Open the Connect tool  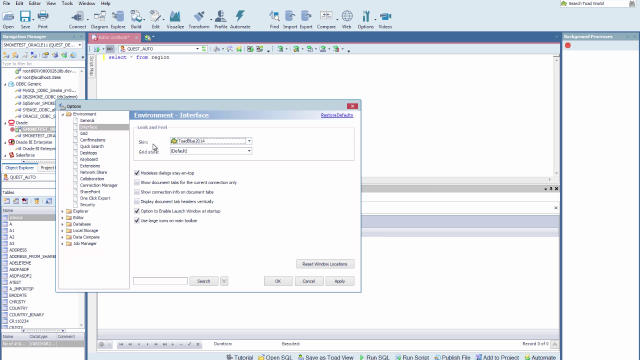point(77,19)
